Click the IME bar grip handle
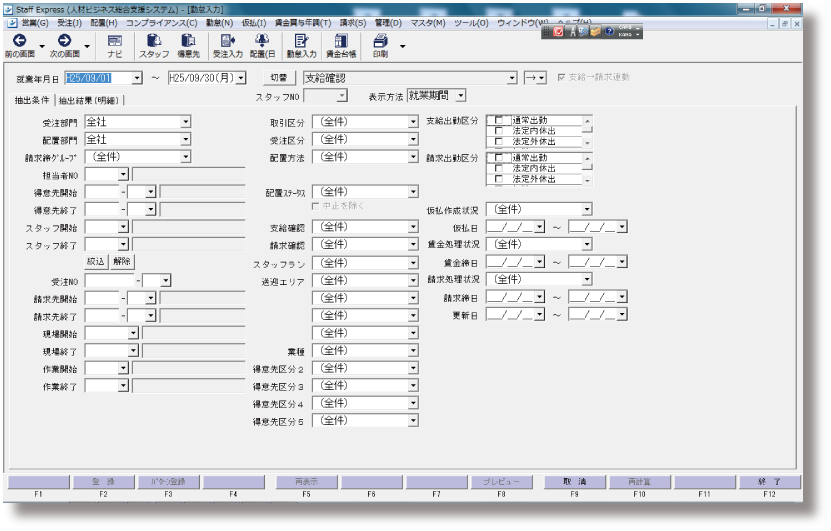The width and height of the screenshot is (831, 531). 546,32
